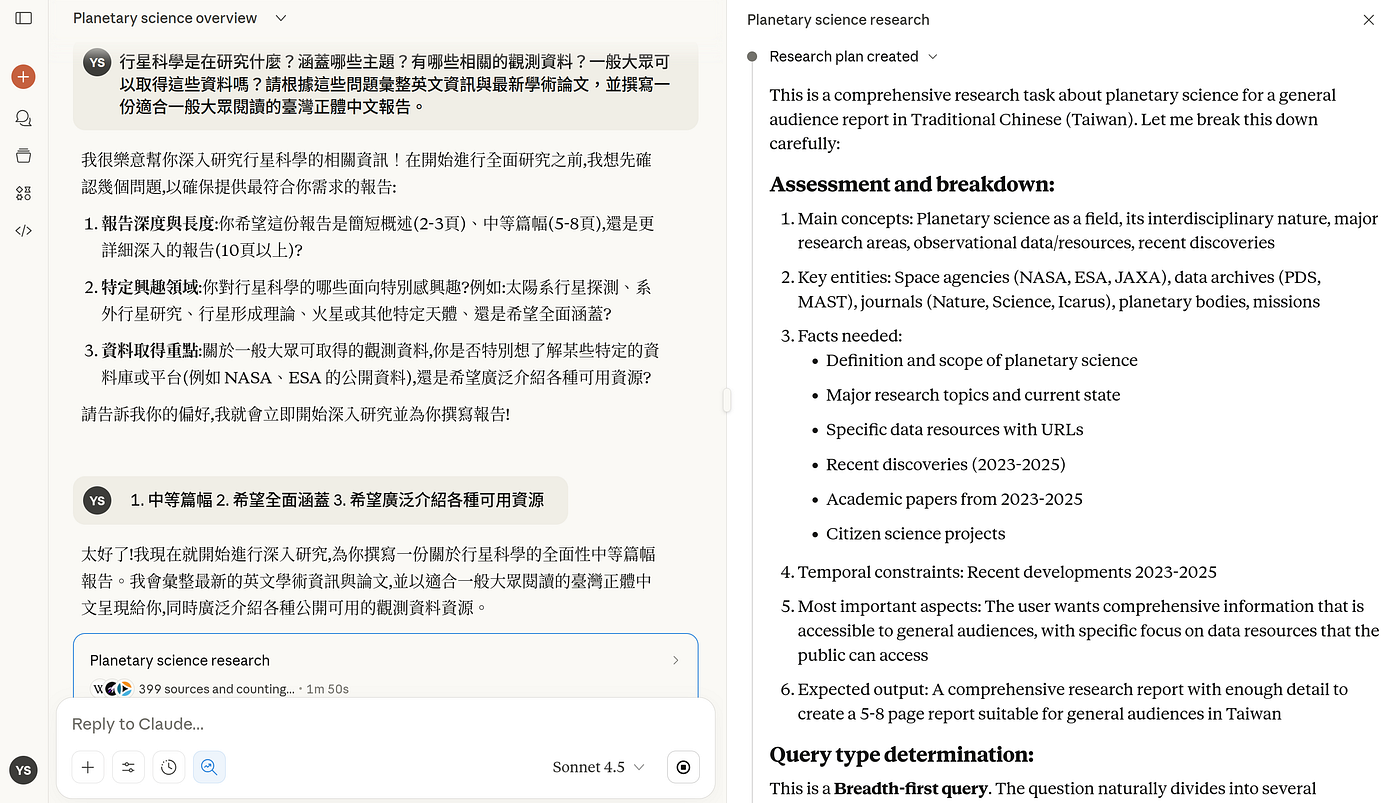Click the 'Key entities' list item
Viewport: 1400px width, 803px height.
1059,290
